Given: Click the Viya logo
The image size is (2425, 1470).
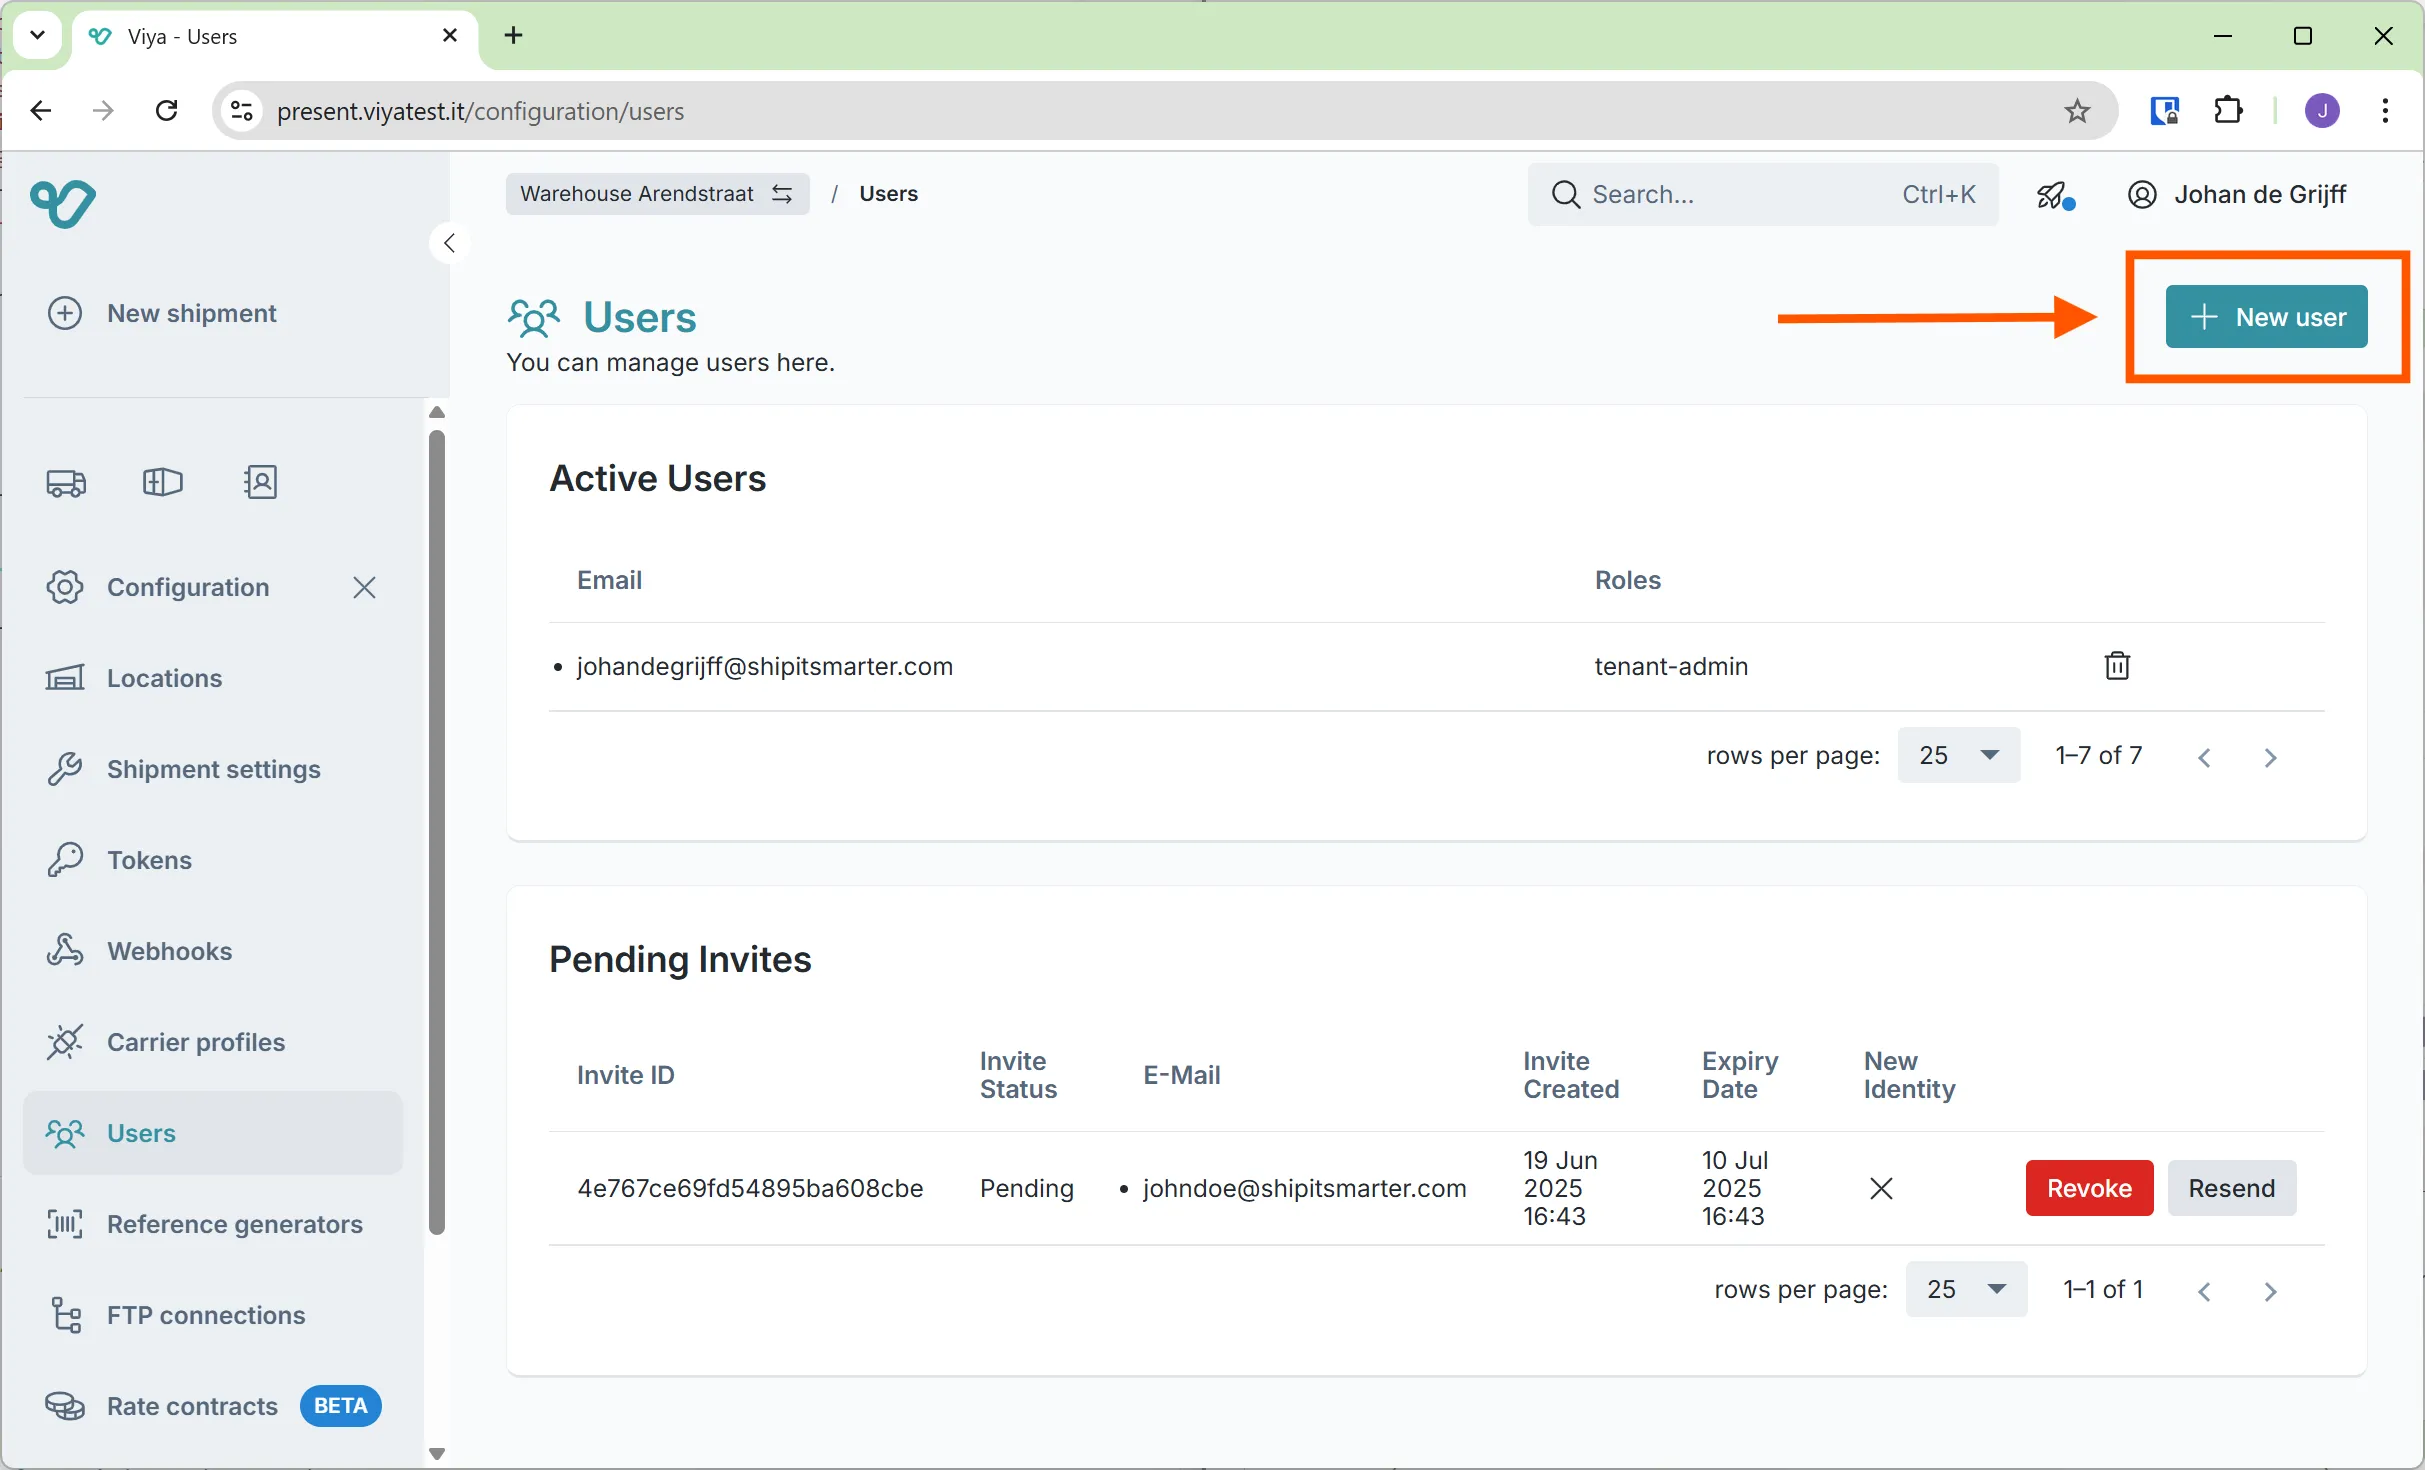Looking at the screenshot, I should click(61, 203).
